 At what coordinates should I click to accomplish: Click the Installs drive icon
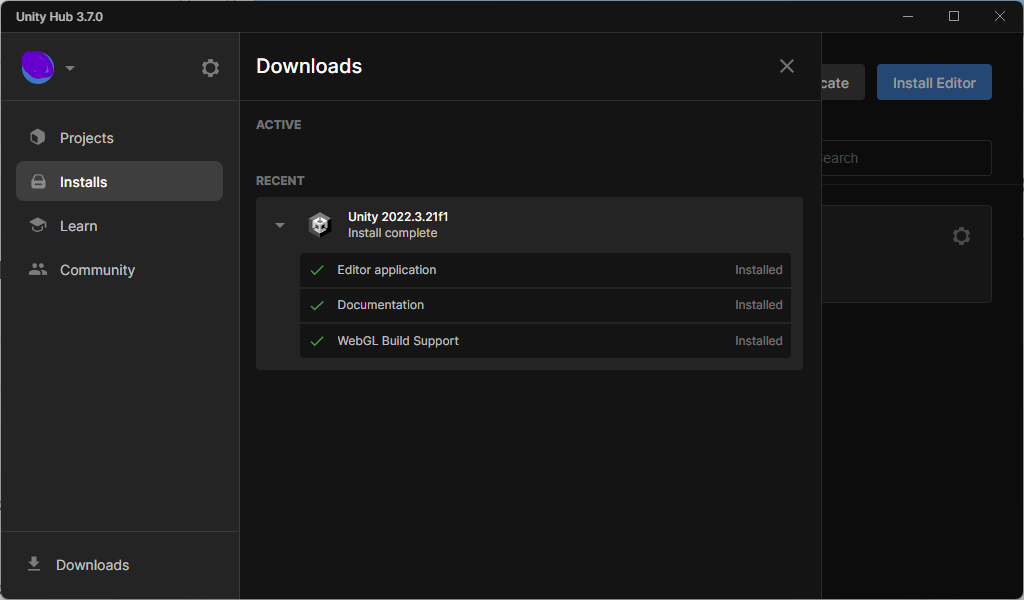(39, 182)
